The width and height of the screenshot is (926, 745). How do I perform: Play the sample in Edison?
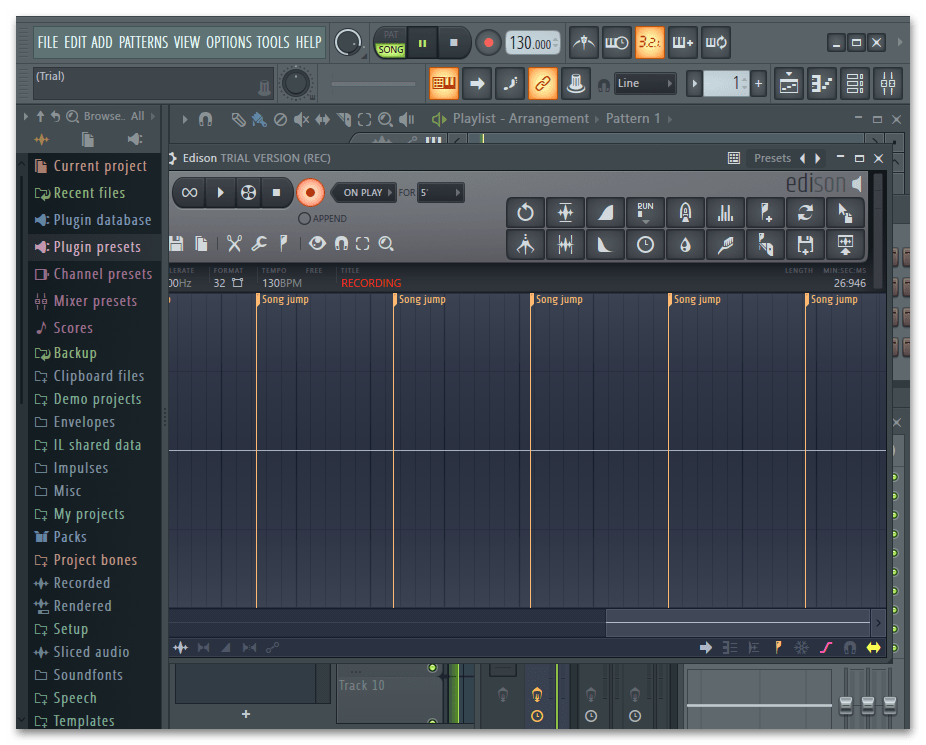[220, 192]
